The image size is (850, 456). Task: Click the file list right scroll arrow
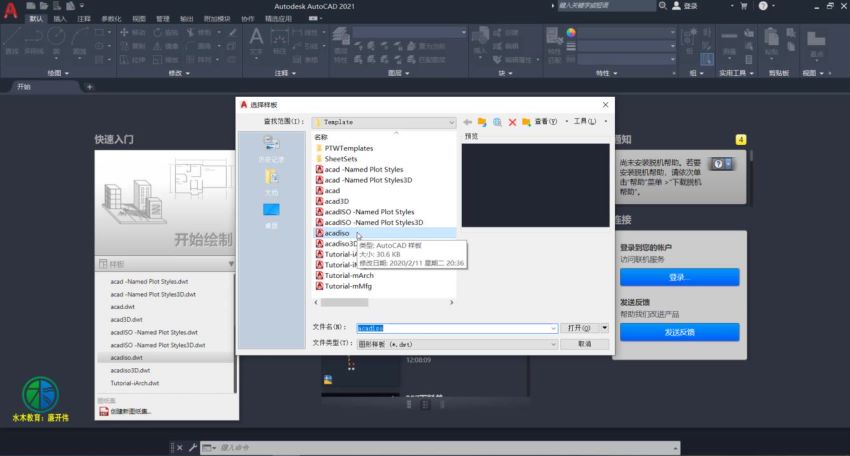coord(451,303)
